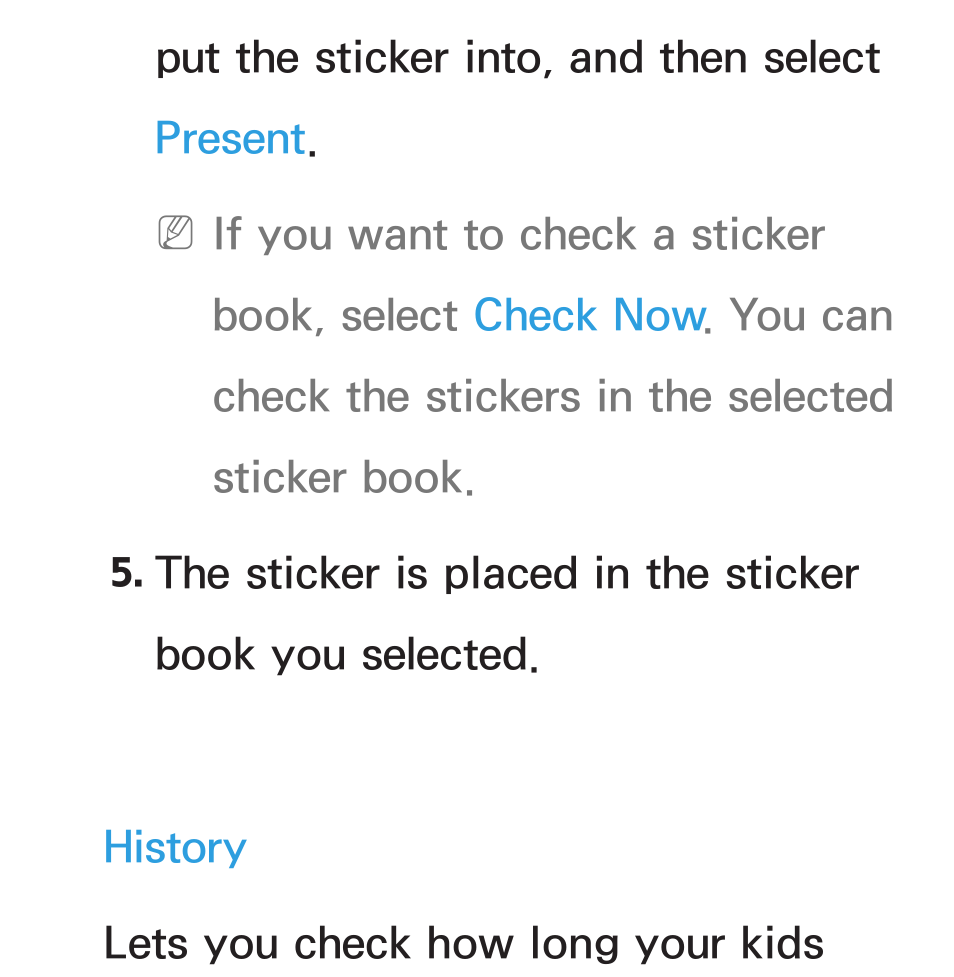Click the gray 'sticker book.' line

tap(343, 478)
